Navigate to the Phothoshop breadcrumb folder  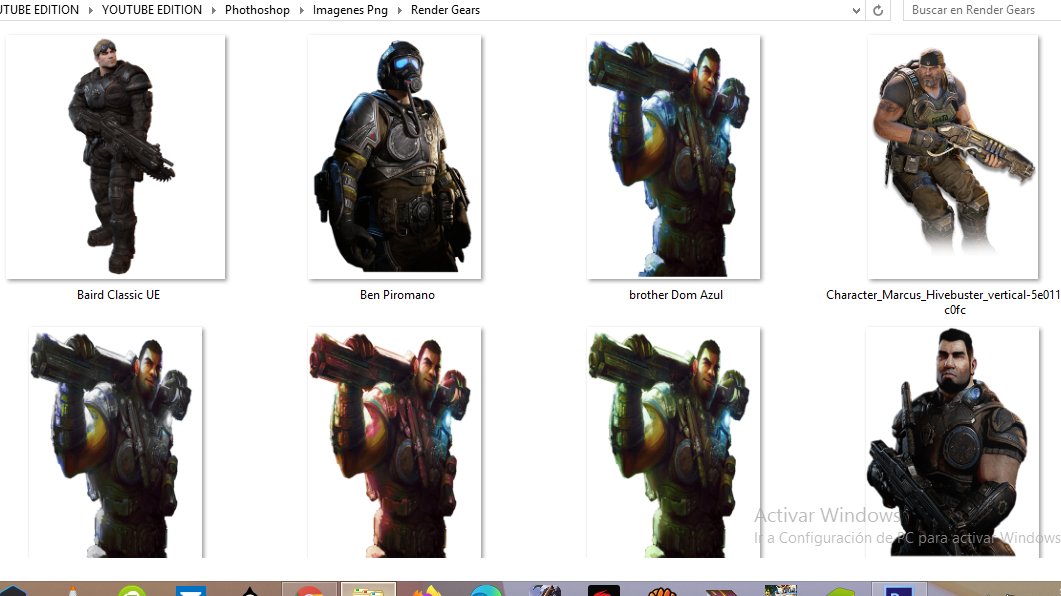pyautogui.click(x=257, y=10)
